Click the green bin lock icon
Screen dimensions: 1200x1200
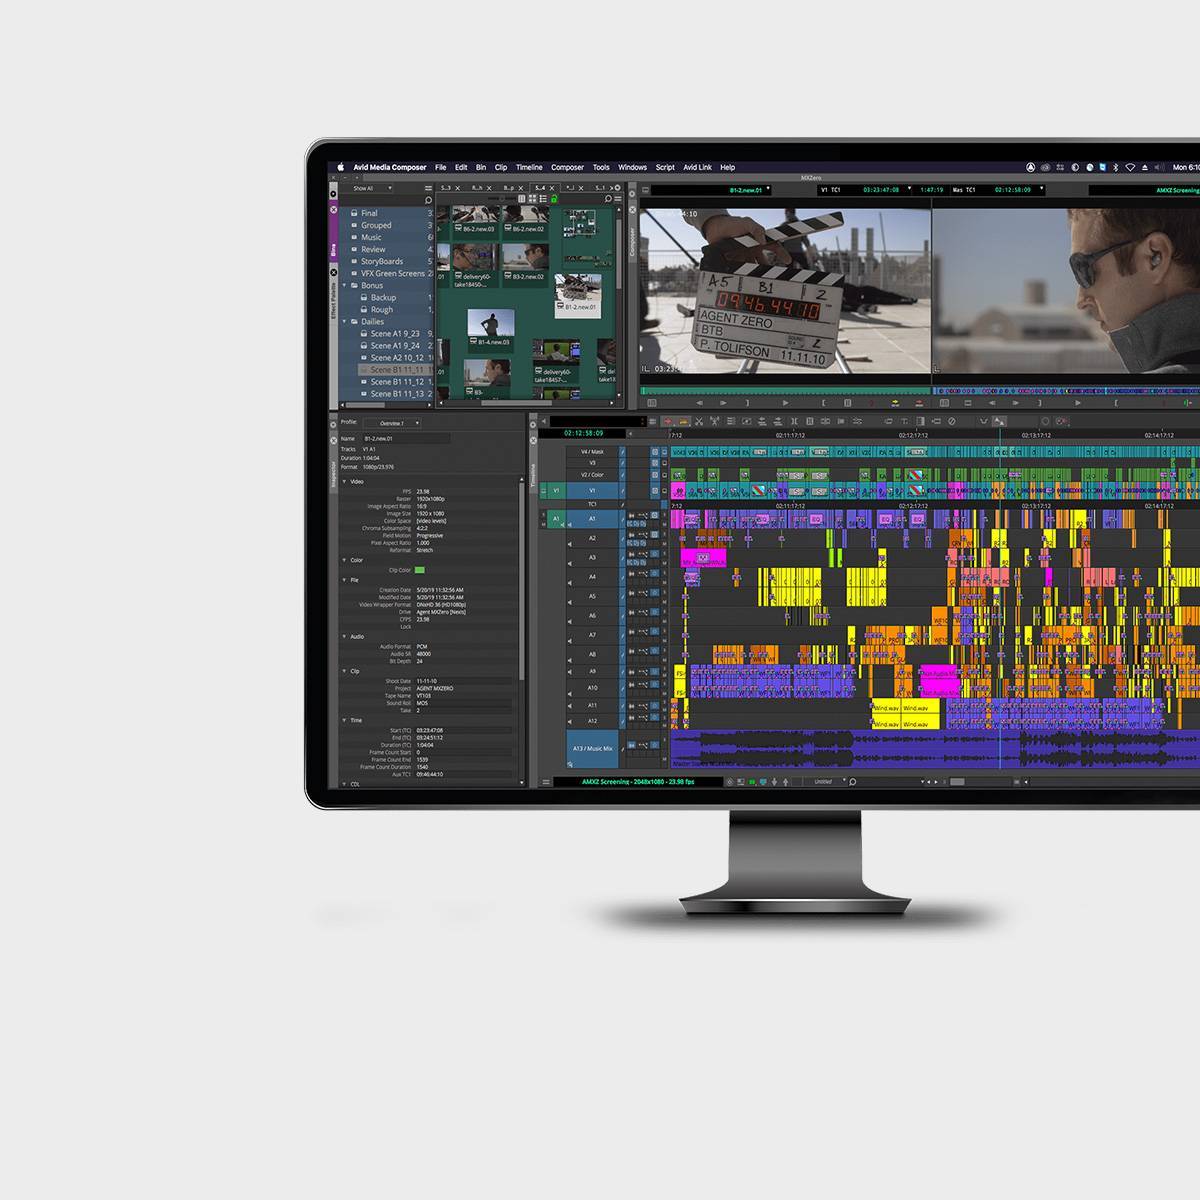coord(554,199)
